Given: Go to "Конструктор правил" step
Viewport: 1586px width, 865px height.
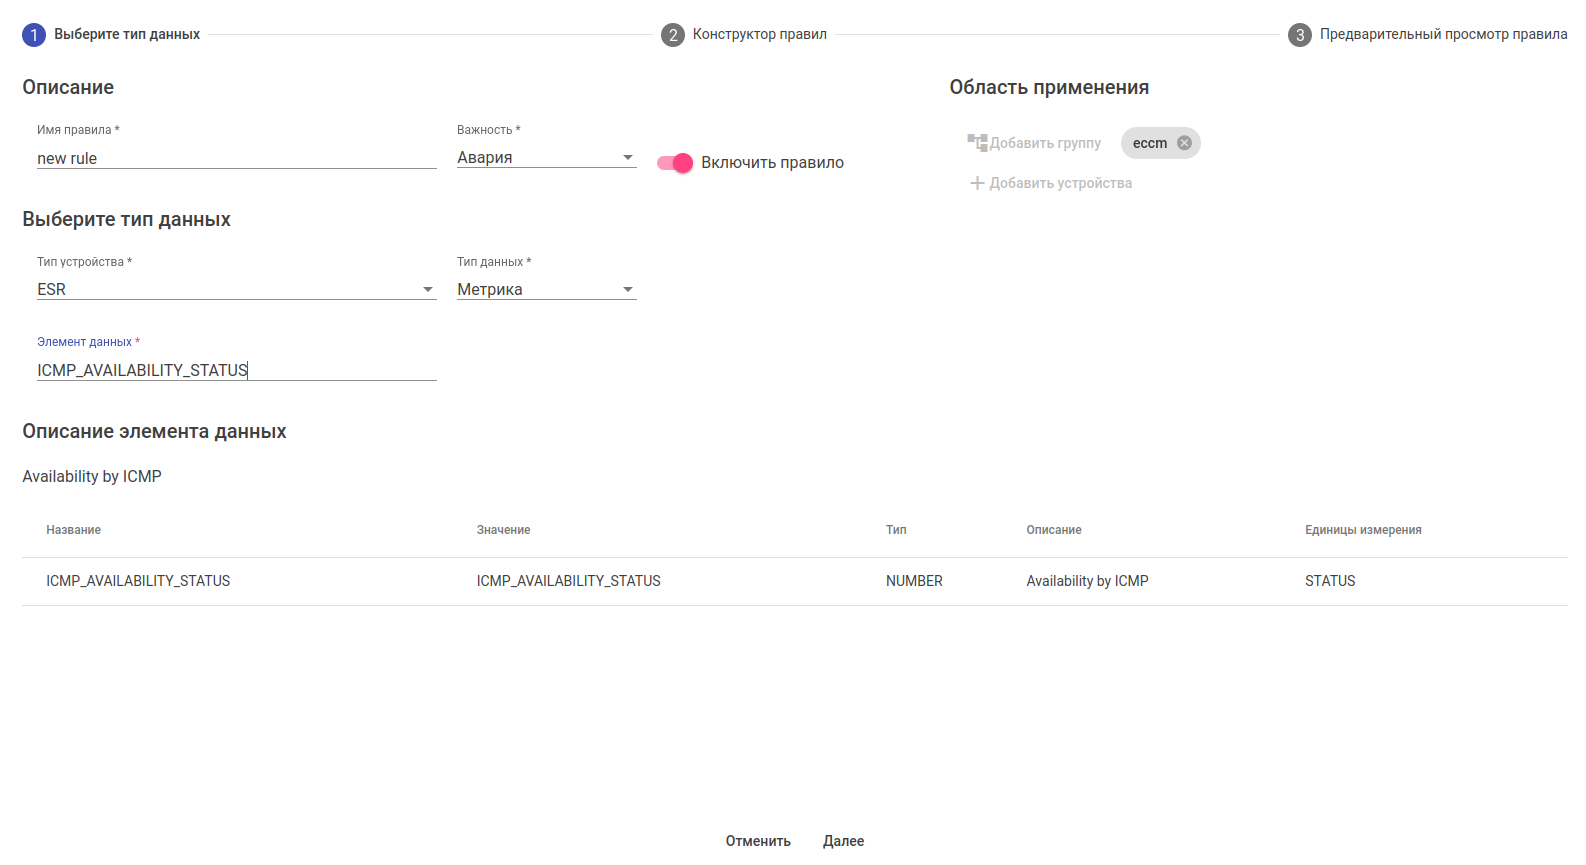Looking at the screenshot, I should coord(759,35).
